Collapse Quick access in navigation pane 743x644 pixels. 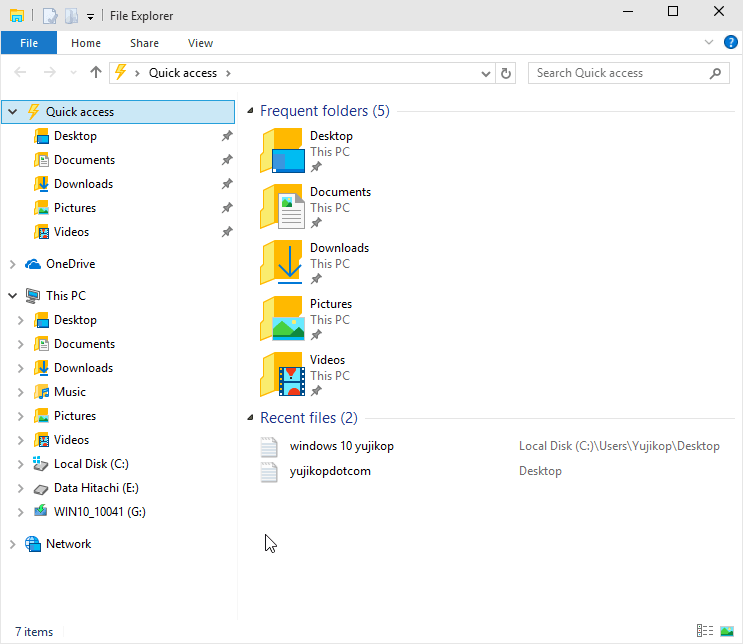pyautogui.click(x=13, y=112)
